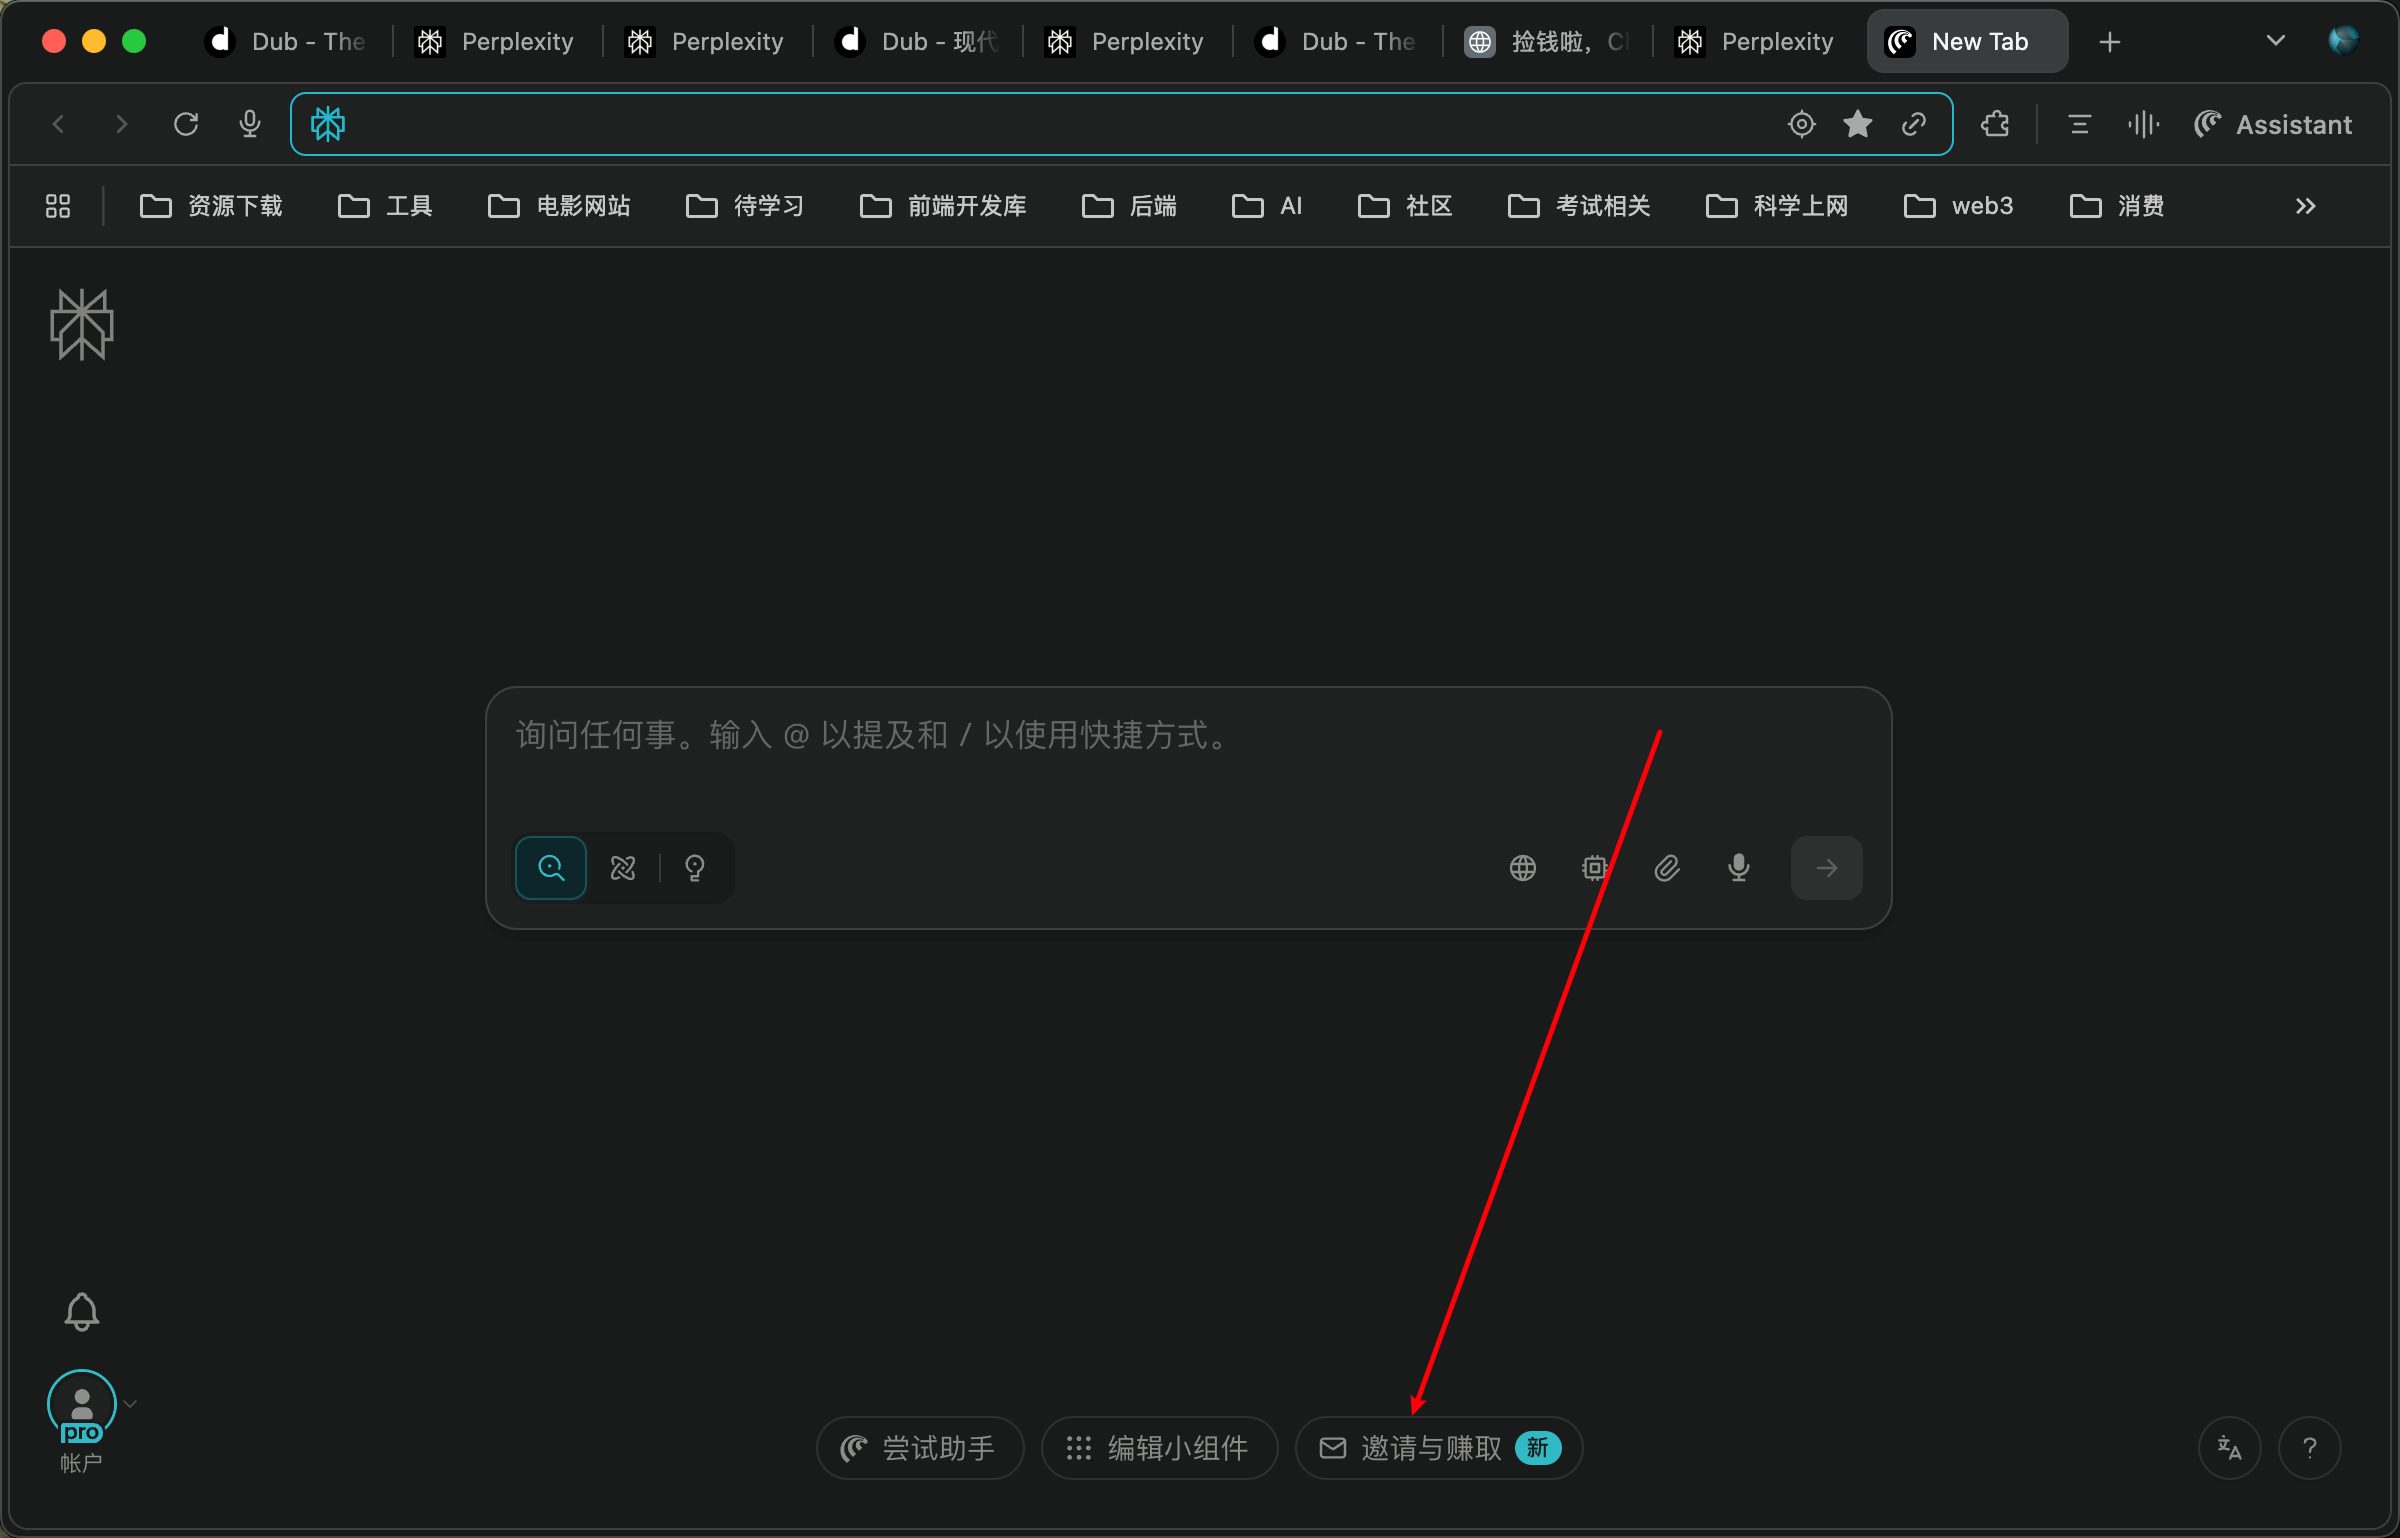Image resolution: width=2400 pixels, height=1538 pixels.
Task: Click the extensions puzzle piece icon
Action: tap(1995, 124)
